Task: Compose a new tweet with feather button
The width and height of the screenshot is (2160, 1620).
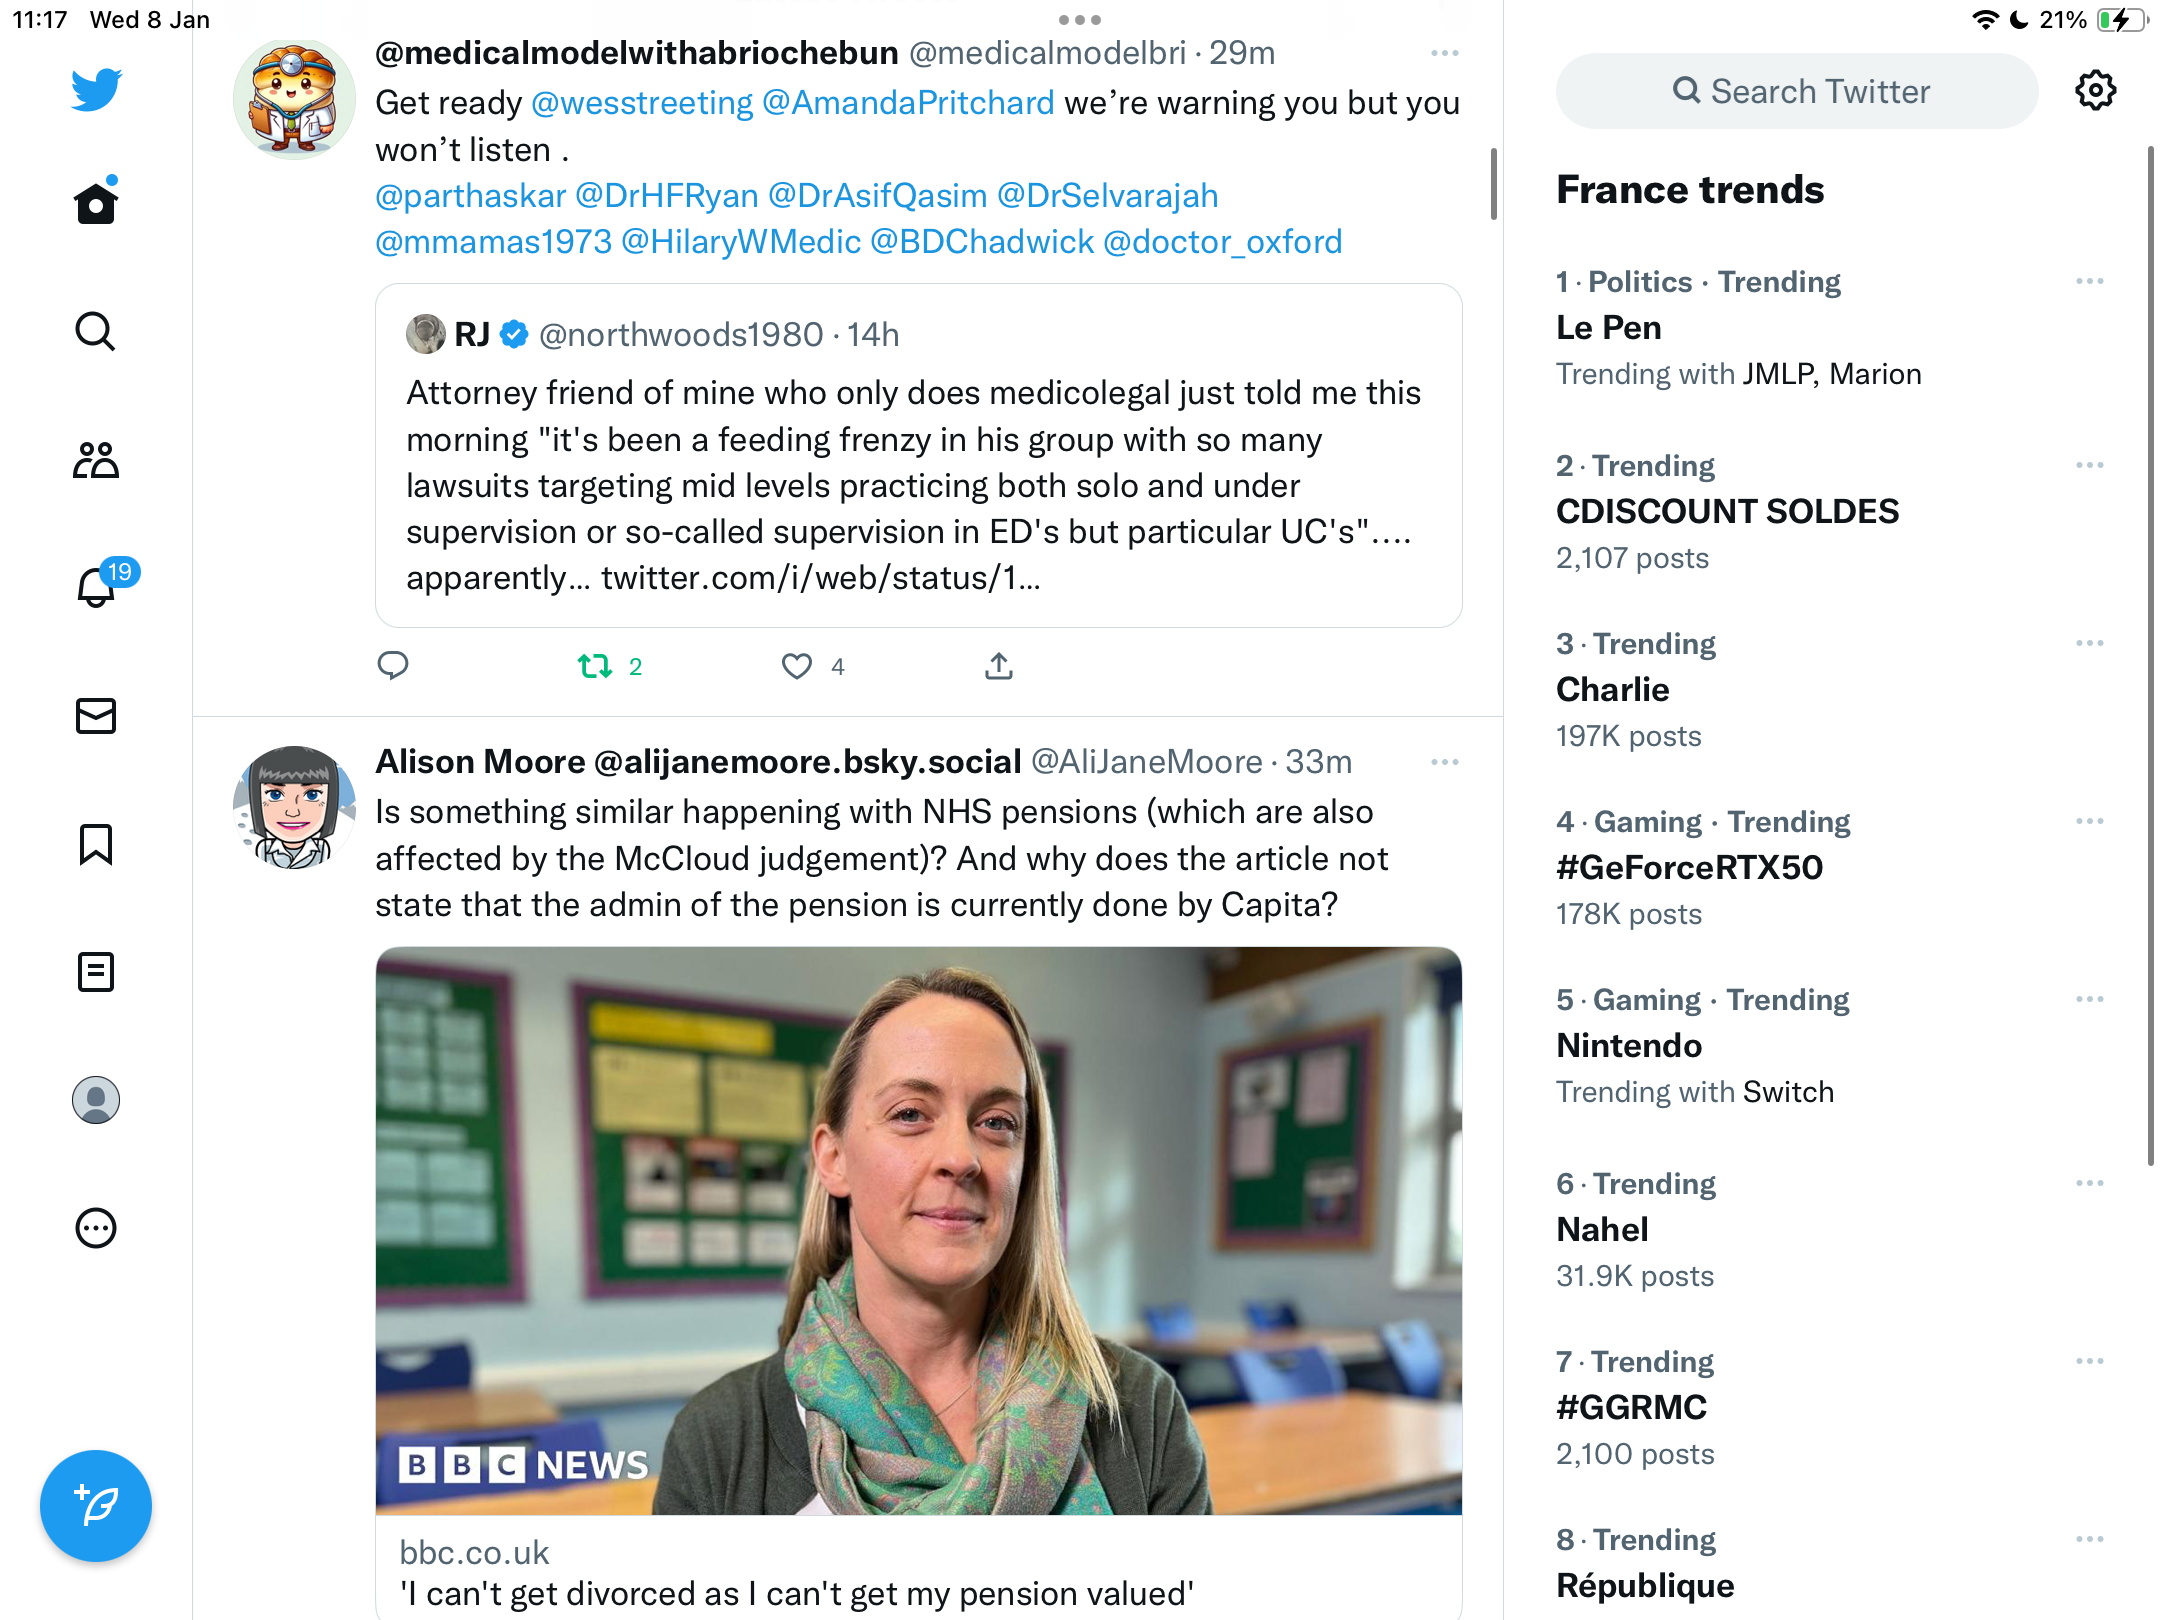Action: click(x=96, y=1506)
